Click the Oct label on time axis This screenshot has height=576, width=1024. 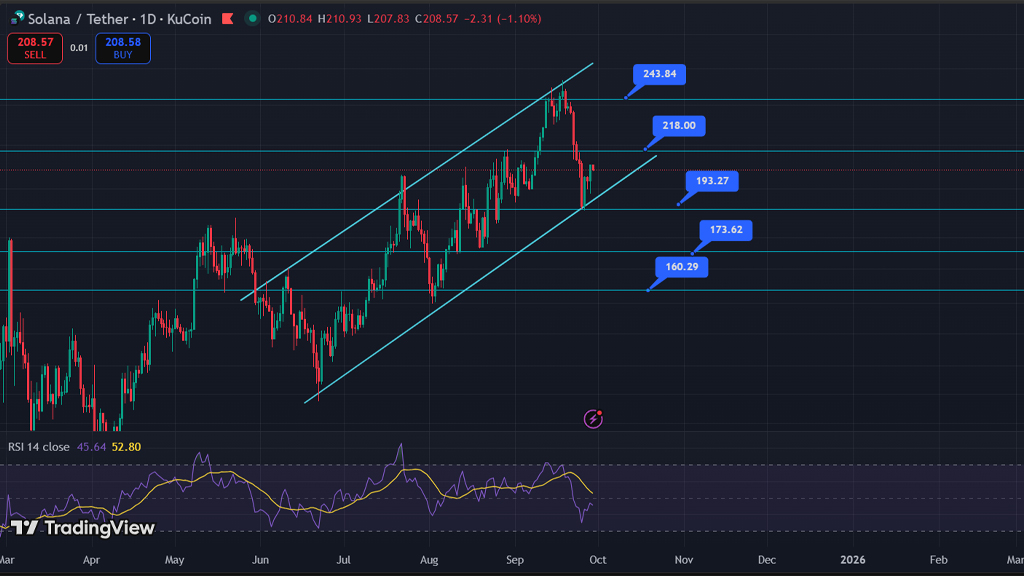598,560
